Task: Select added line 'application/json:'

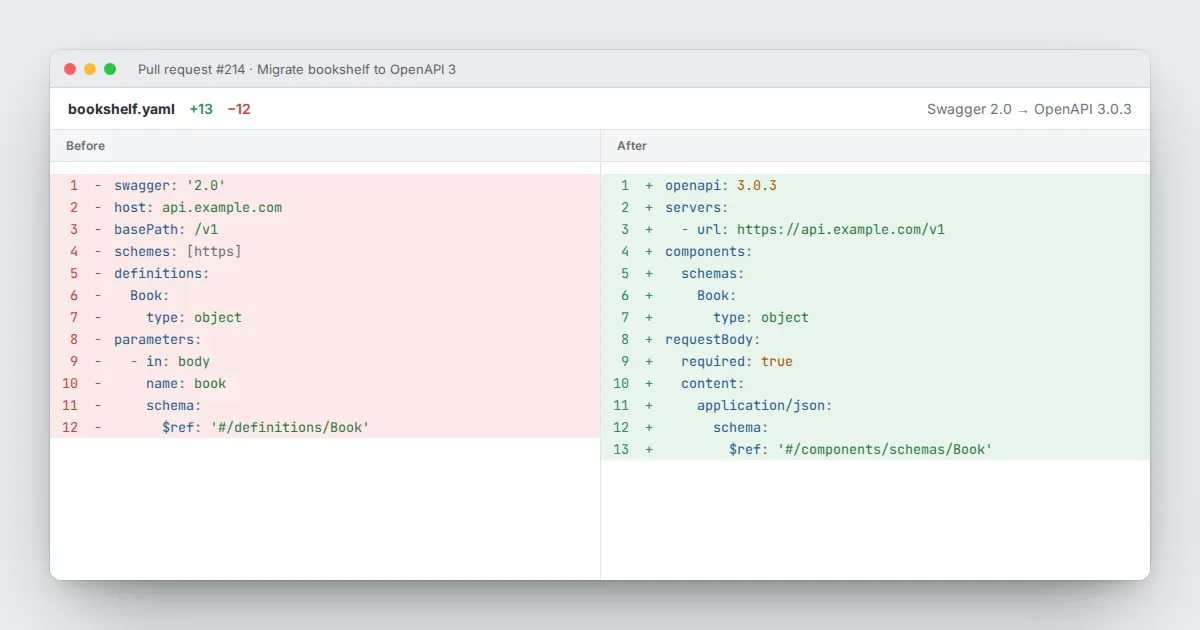Action: coord(875,406)
